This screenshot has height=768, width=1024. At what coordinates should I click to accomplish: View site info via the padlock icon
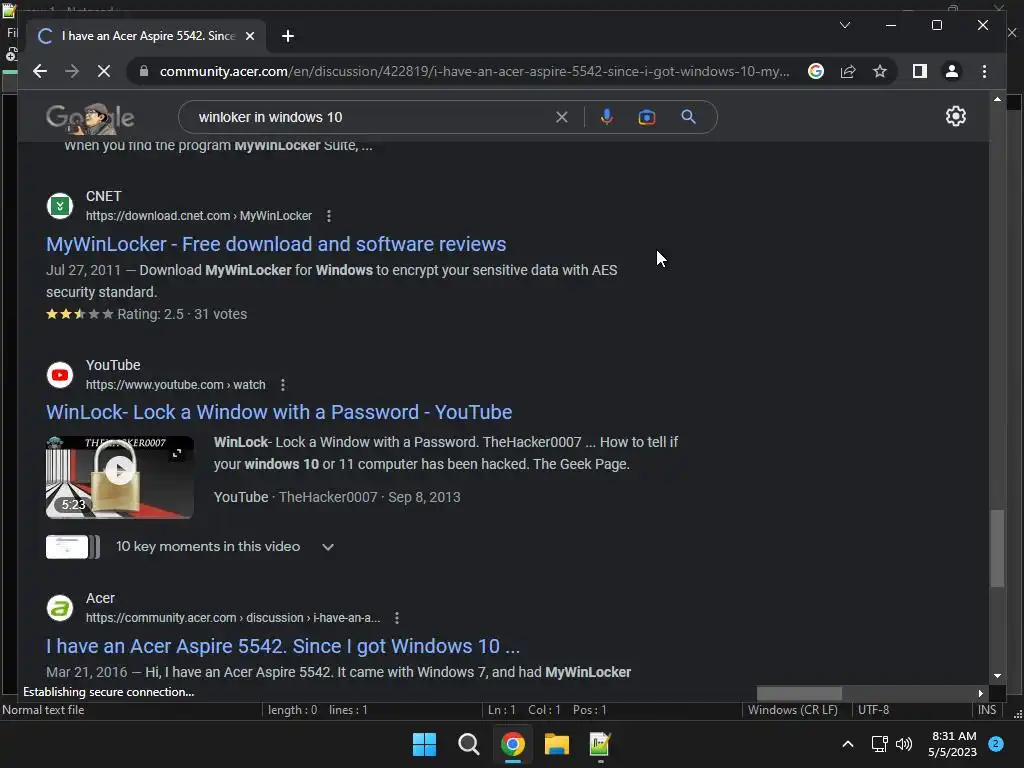coord(144,71)
